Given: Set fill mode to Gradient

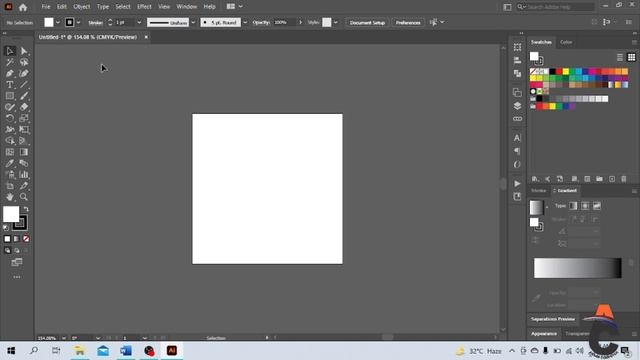Looking at the screenshot, I should click(x=17, y=239).
